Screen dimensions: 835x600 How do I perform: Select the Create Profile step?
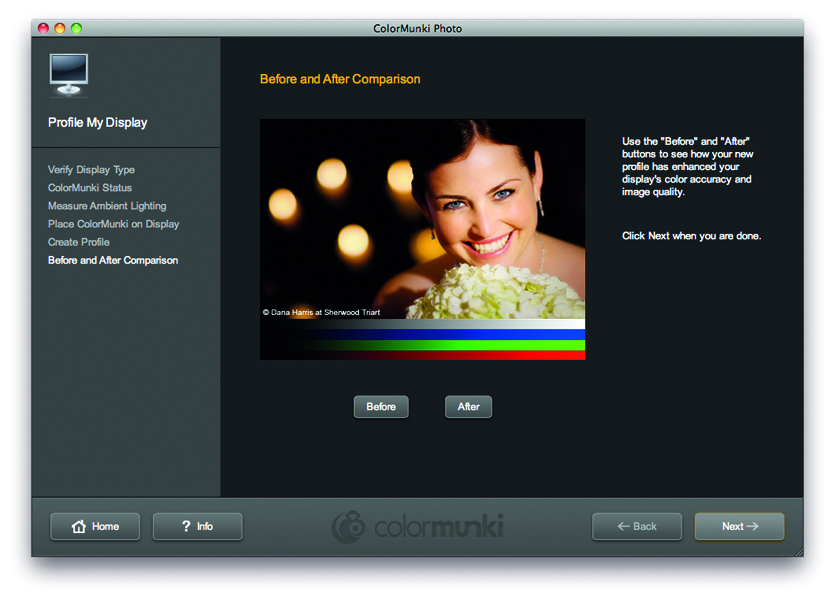tap(79, 242)
